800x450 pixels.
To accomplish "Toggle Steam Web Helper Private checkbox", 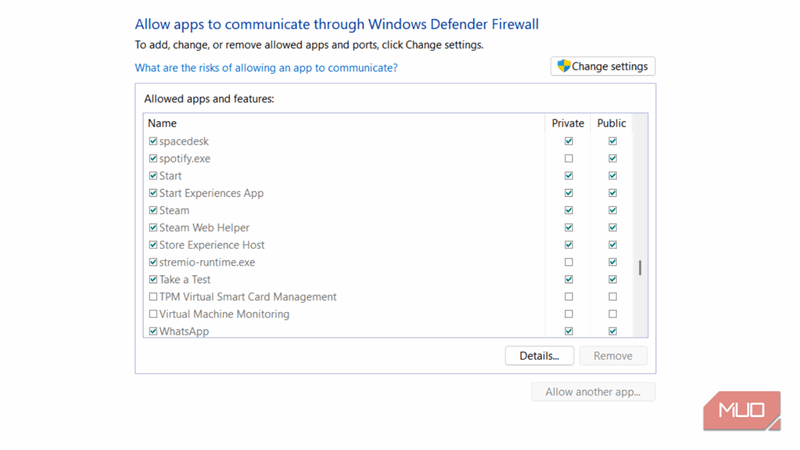I will pyautogui.click(x=568, y=228).
